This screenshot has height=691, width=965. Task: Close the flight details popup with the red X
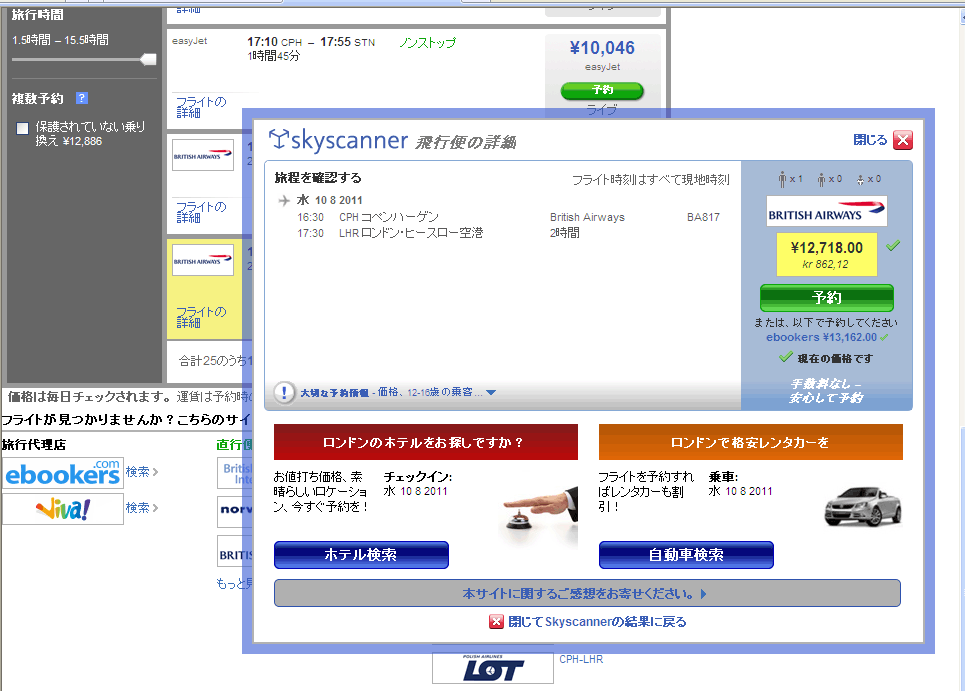(x=903, y=140)
